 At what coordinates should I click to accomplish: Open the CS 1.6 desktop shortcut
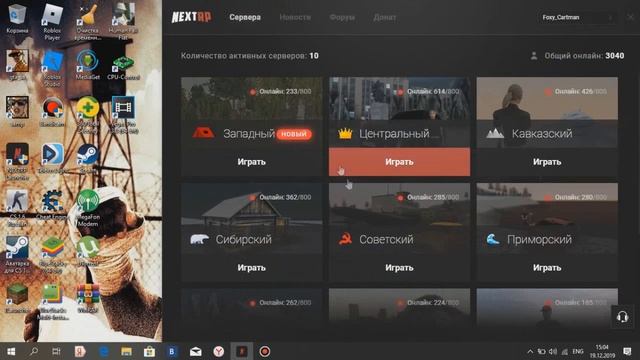17,208
